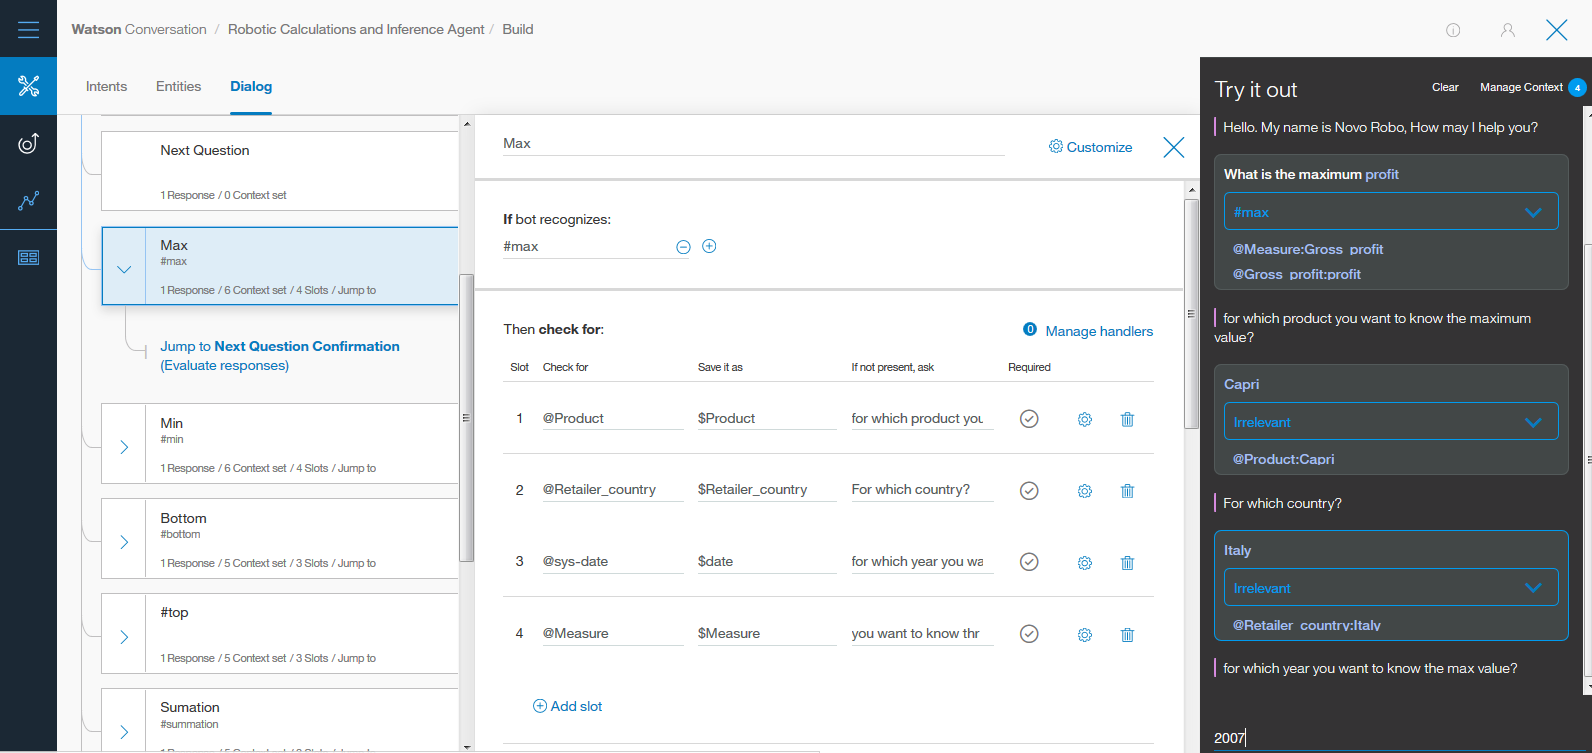Open the hamburger navigation menu

[x=28, y=29]
